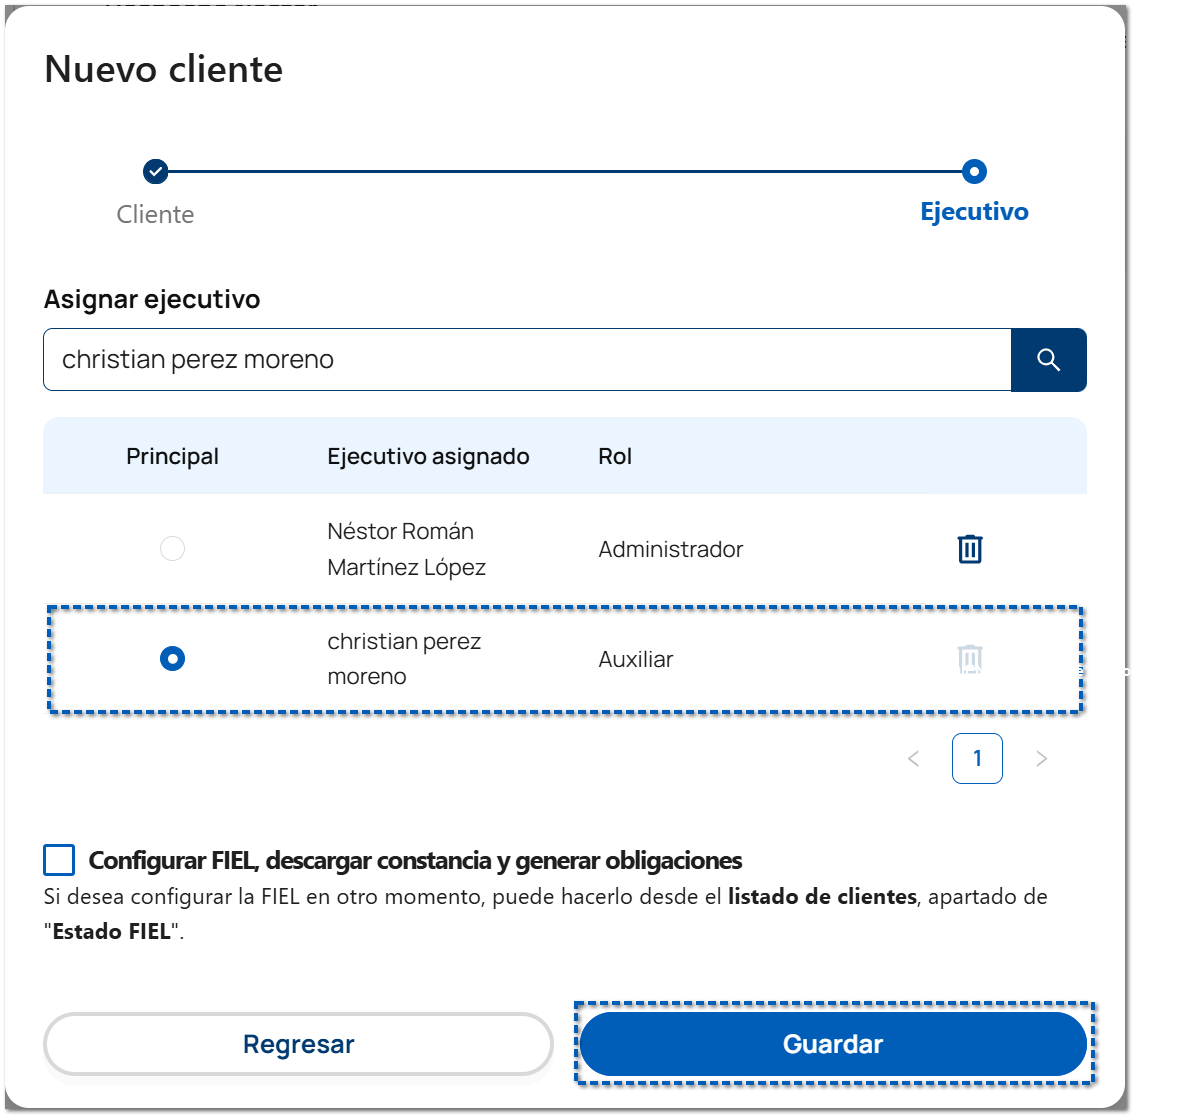1185x1118 pixels.
Task: Click the Asignar ejecutivo search field
Action: coord(527,360)
